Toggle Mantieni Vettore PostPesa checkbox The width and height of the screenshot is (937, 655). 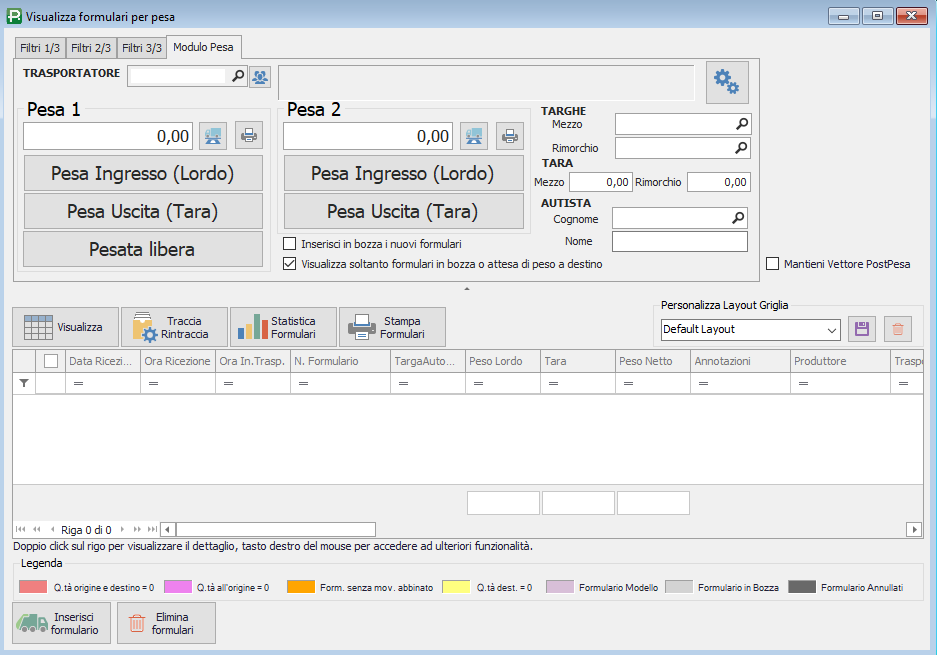[773, 264]
